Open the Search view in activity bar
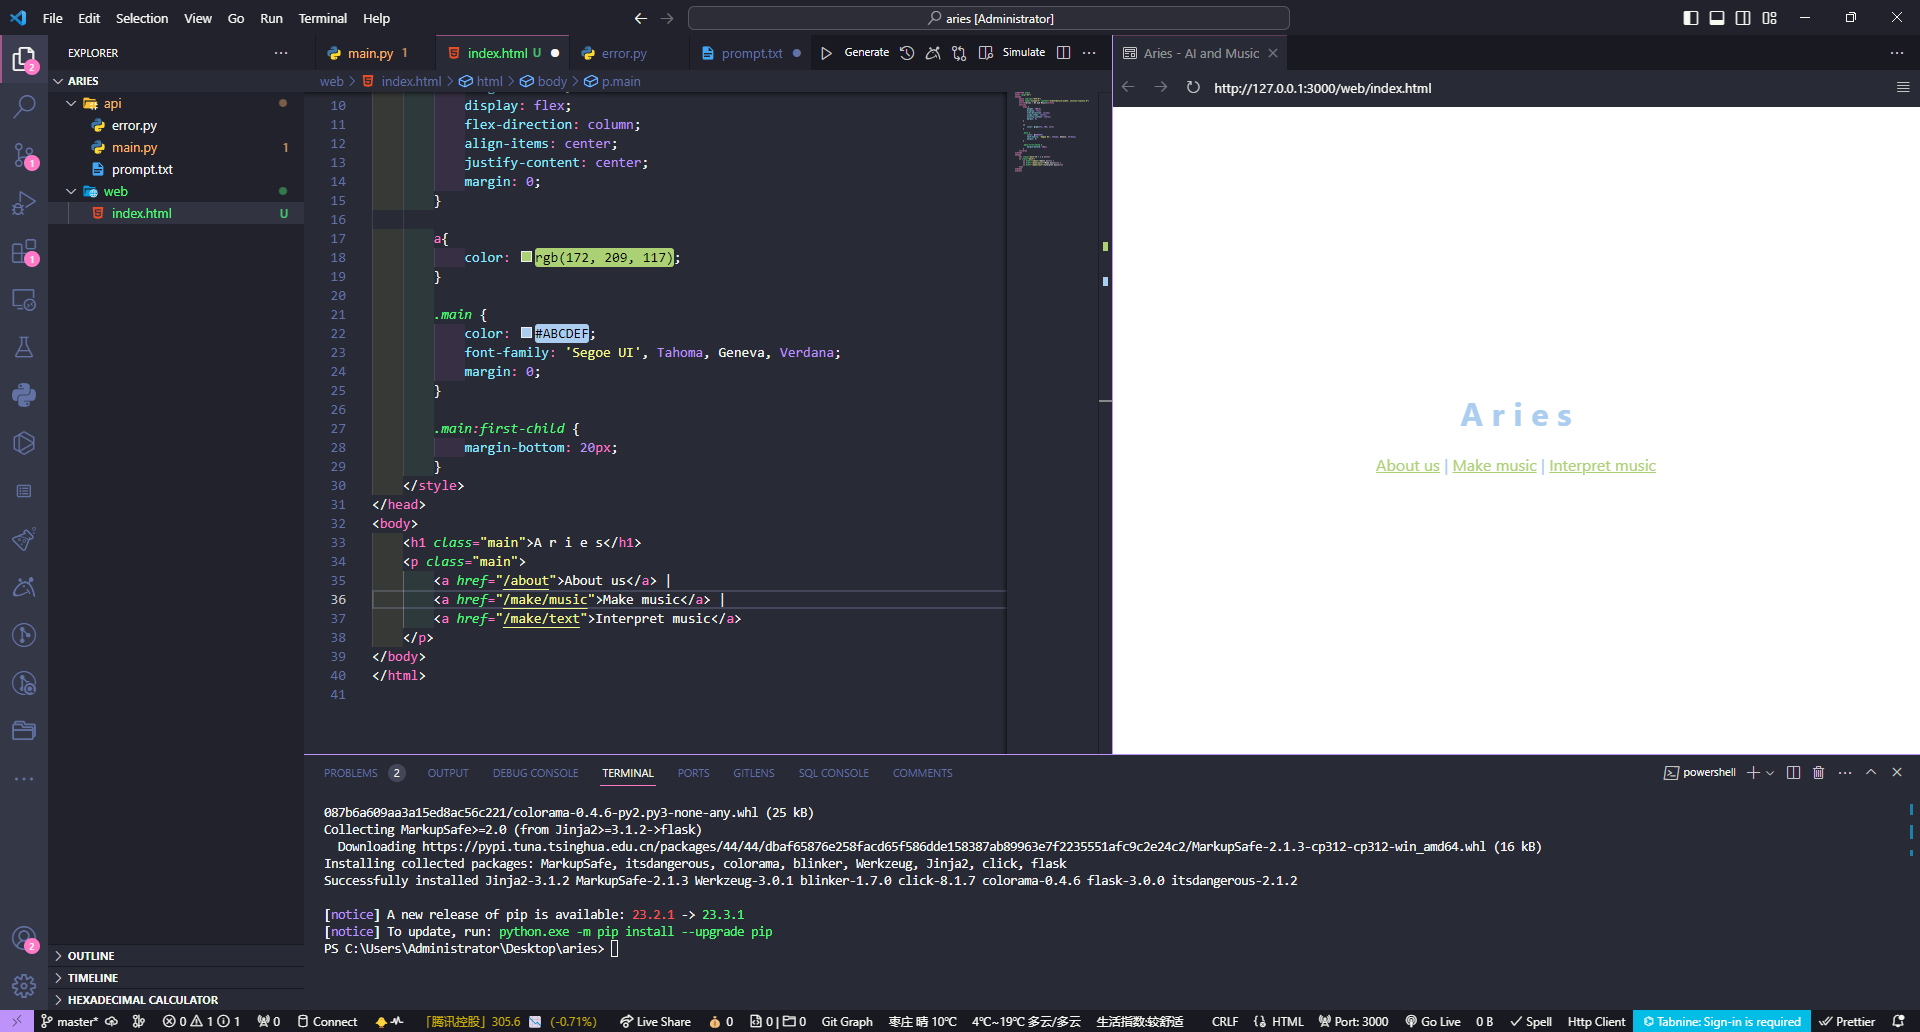Image resolution: width=1920 pixels, height=1032 pixels. 24,106
